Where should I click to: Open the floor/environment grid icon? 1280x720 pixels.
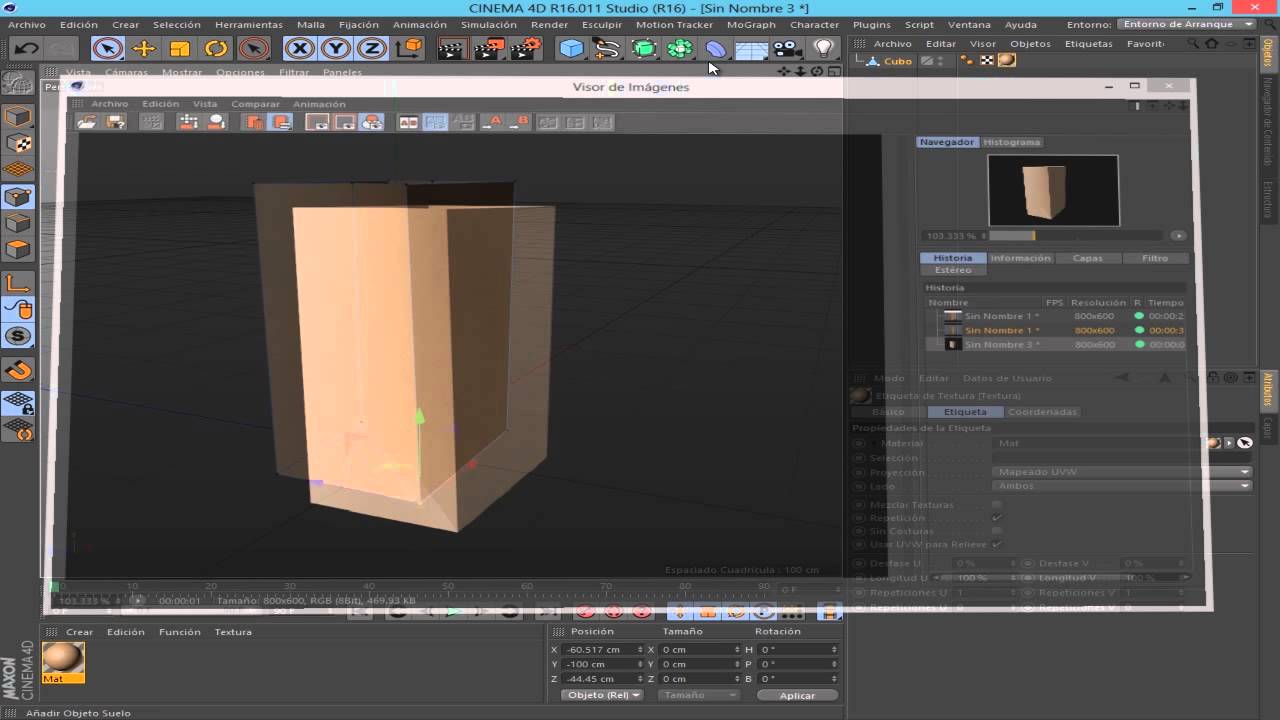tap(752, 48)
